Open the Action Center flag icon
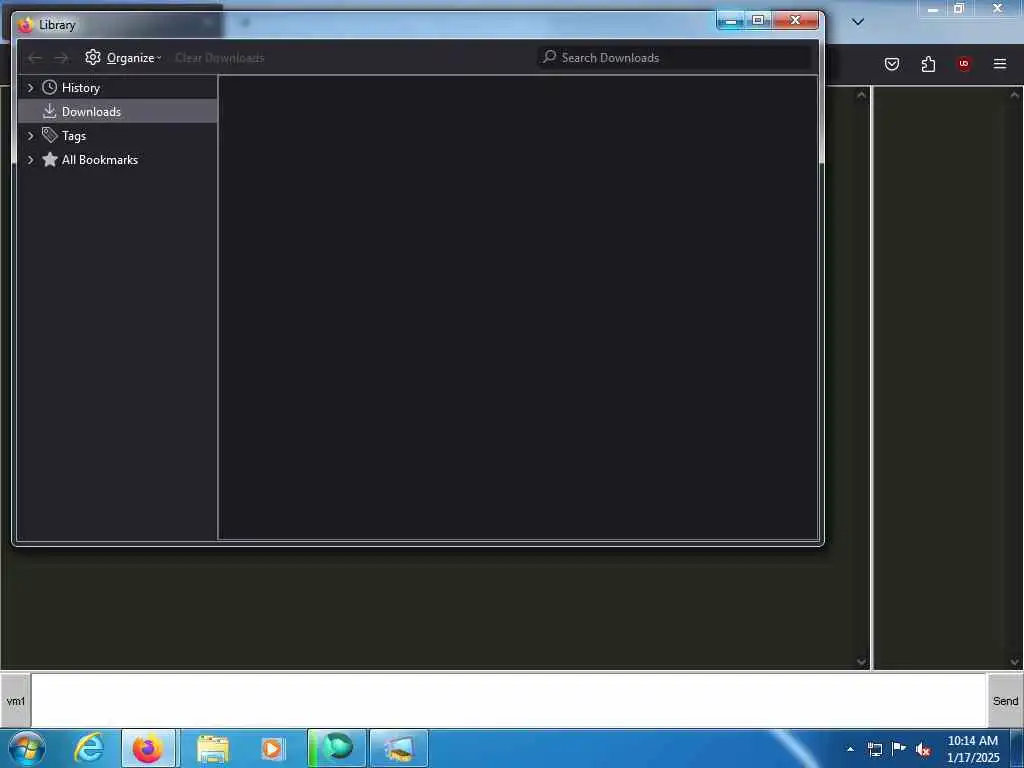The height and width of the screenshot is (768, 1024). (x=899, y=748)
